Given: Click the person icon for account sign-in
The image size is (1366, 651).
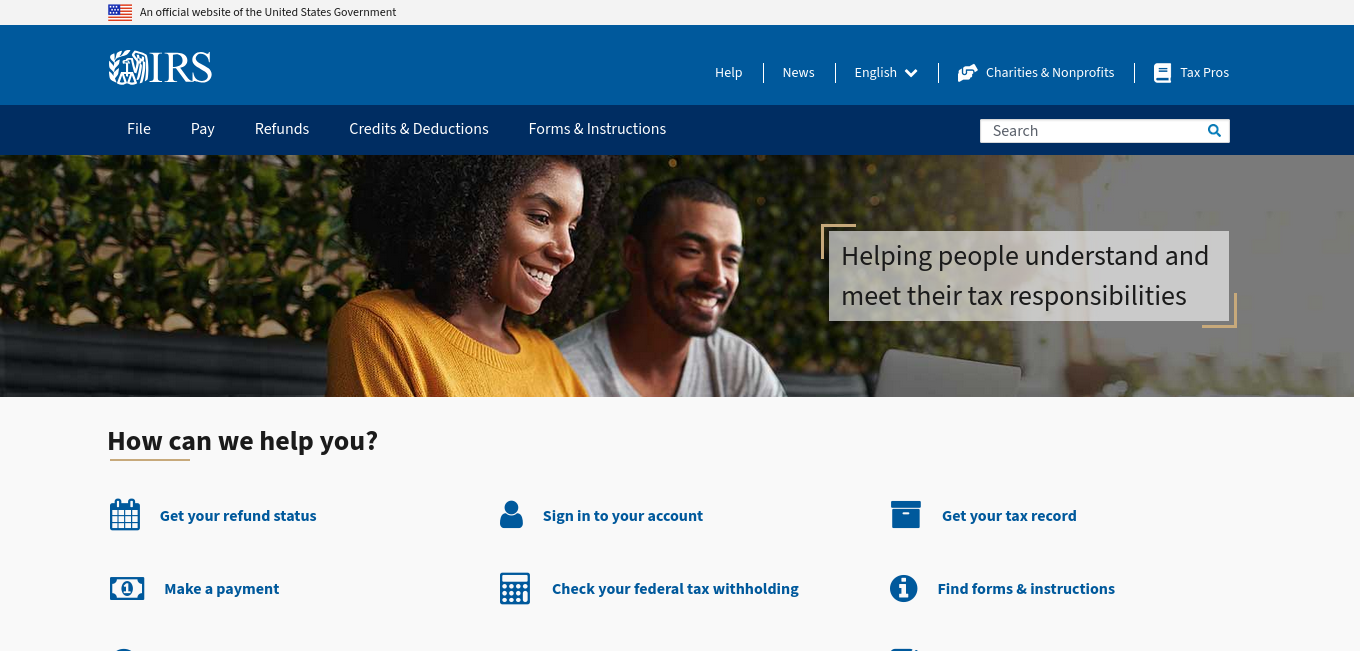Looking at the screenshot, I should pos(511,515).
